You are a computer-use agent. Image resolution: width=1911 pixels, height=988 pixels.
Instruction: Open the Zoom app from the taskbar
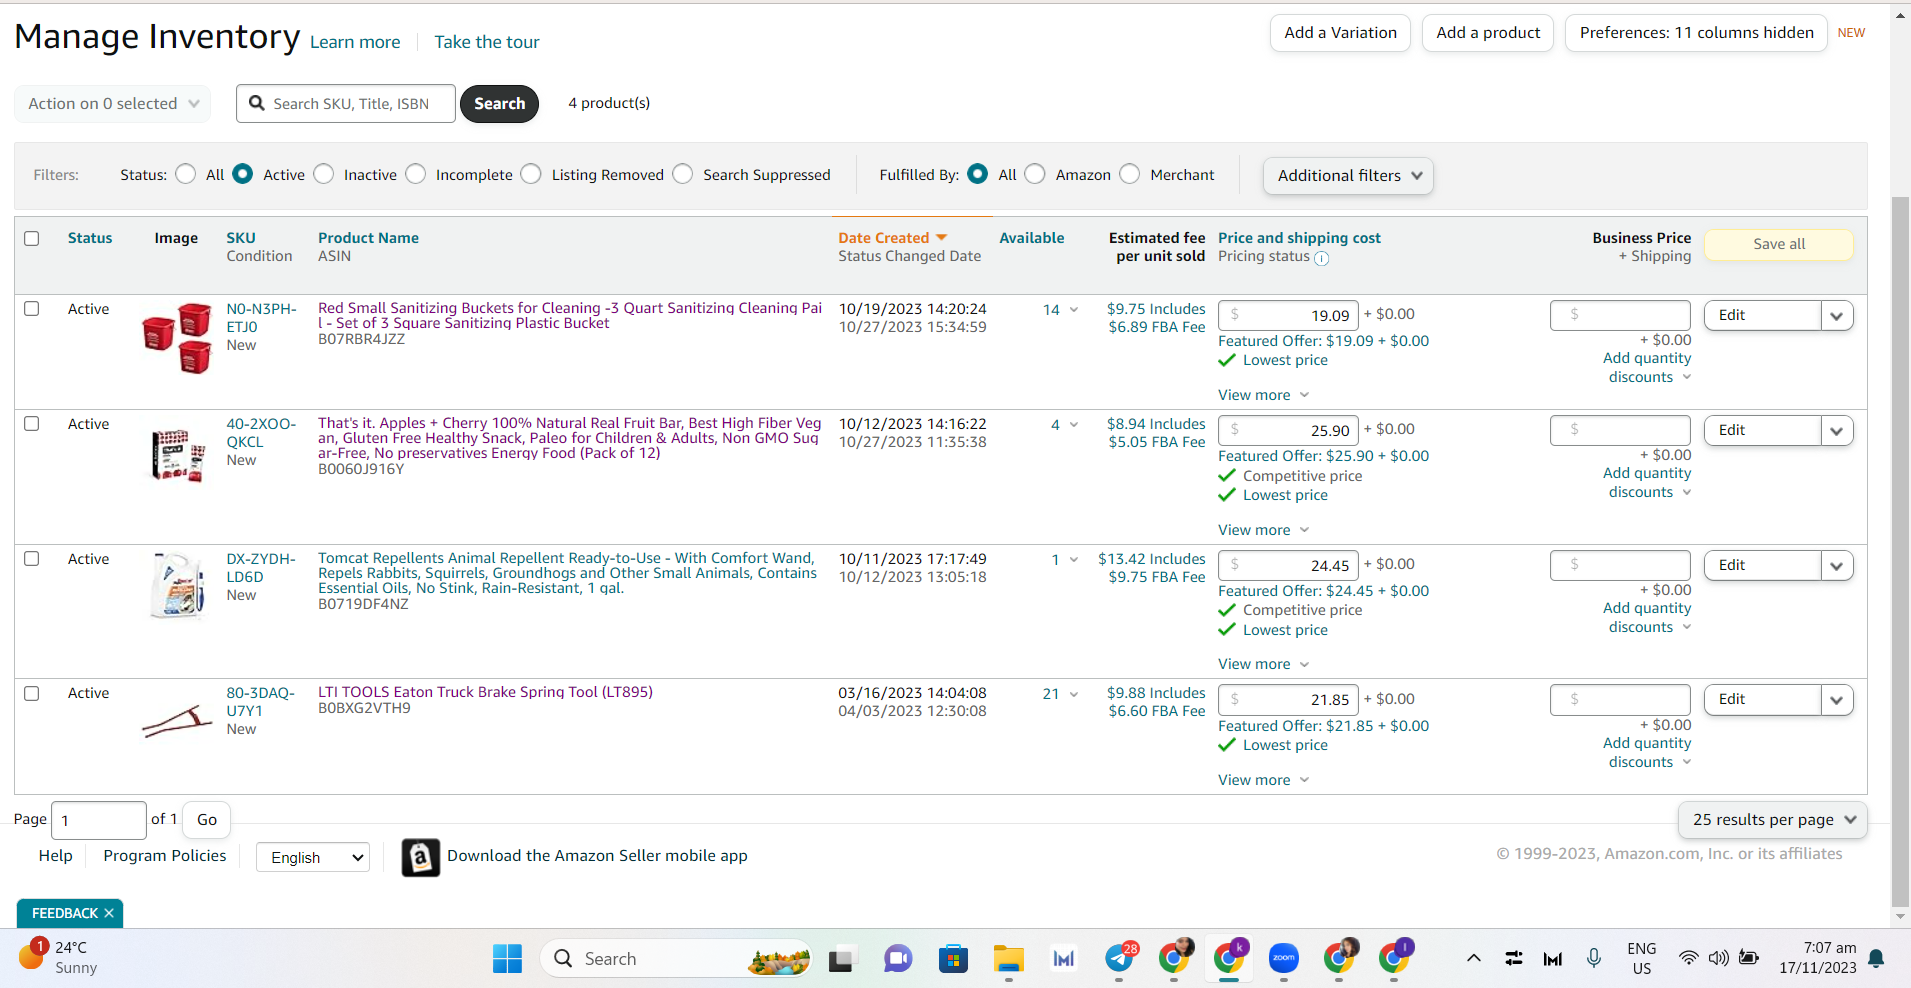[x=1284, y=959]
